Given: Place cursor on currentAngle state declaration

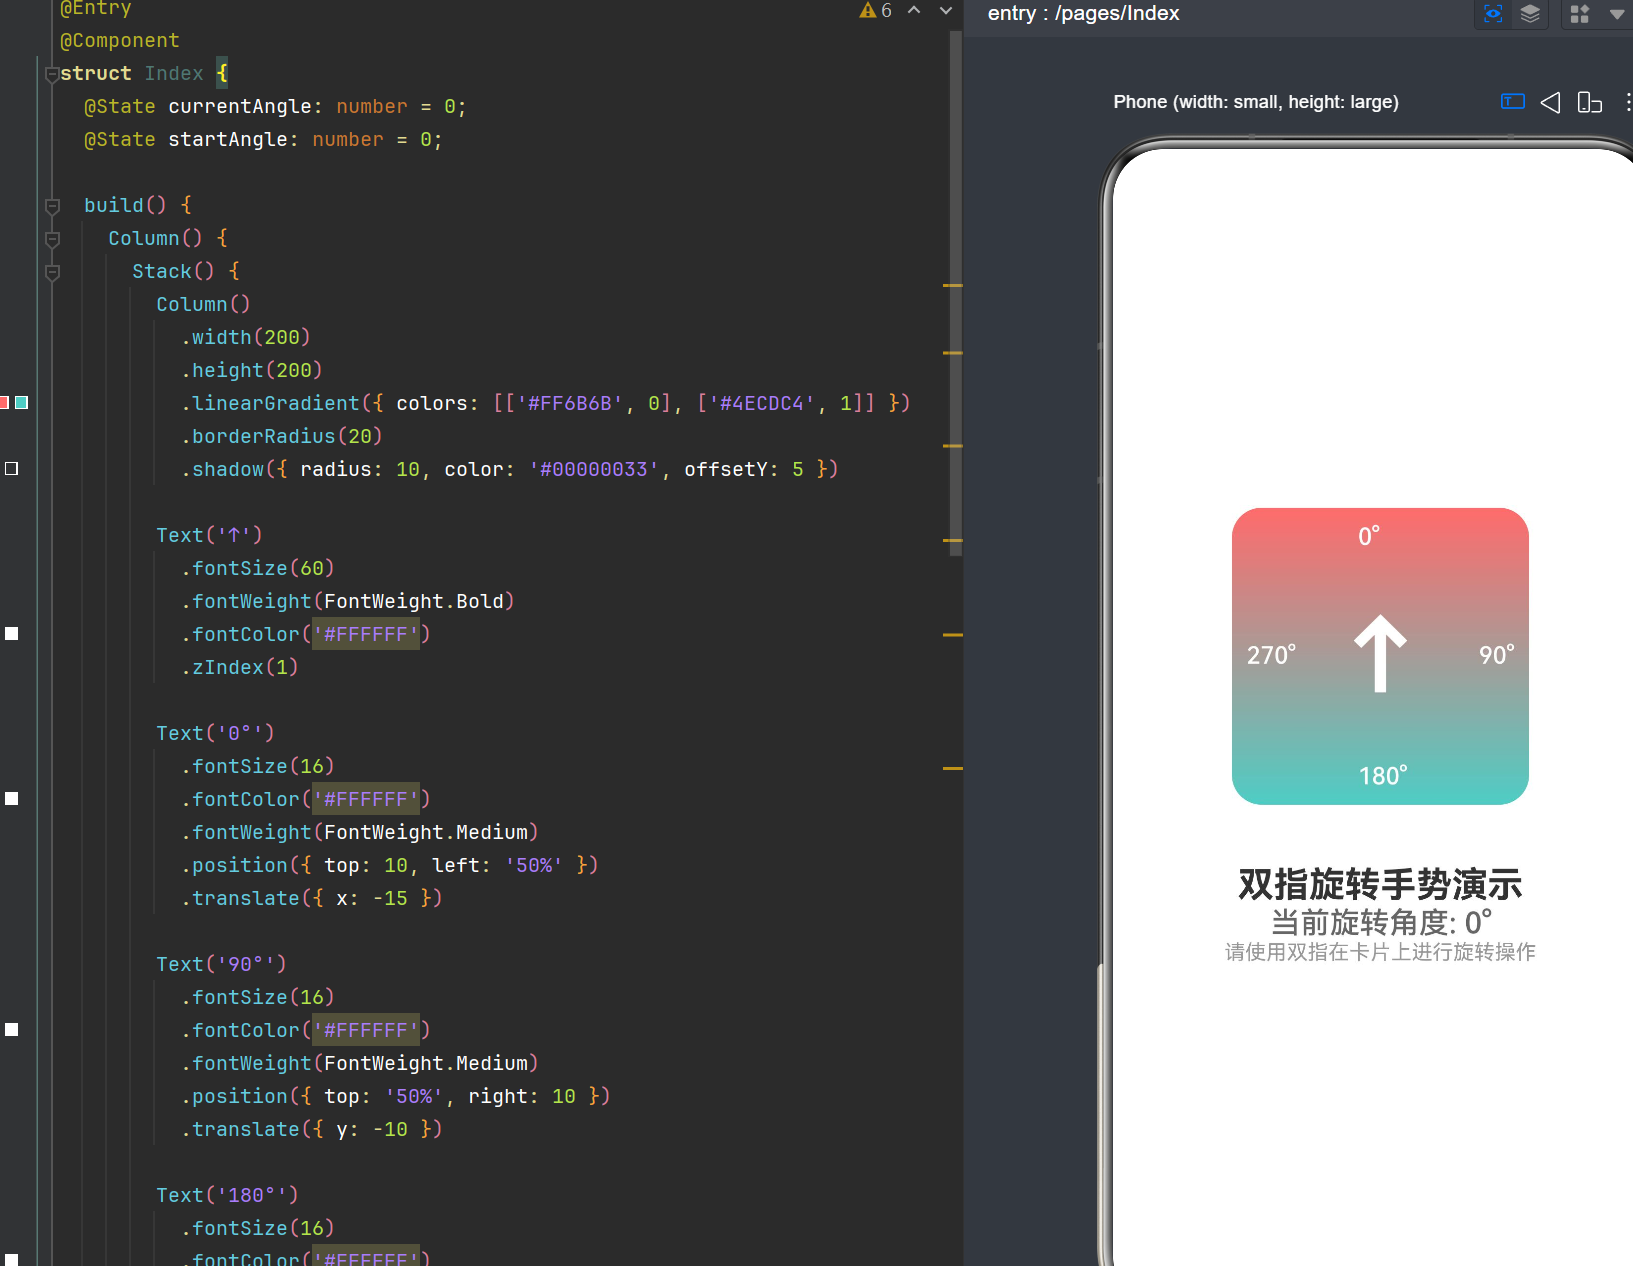Looking at the screenshot, I should 275,107.
